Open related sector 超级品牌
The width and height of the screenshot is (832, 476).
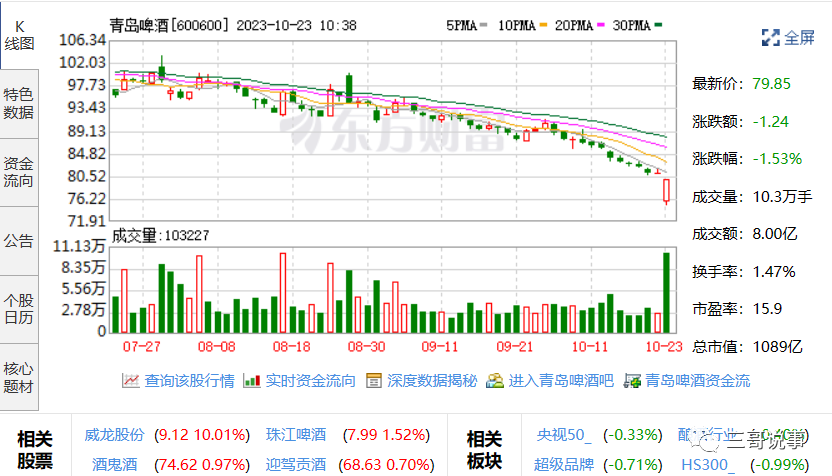[564, 465]
